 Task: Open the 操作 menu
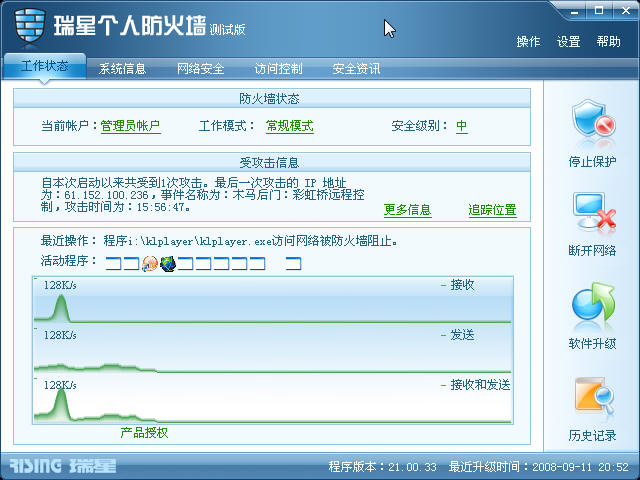tap(528, 42)
